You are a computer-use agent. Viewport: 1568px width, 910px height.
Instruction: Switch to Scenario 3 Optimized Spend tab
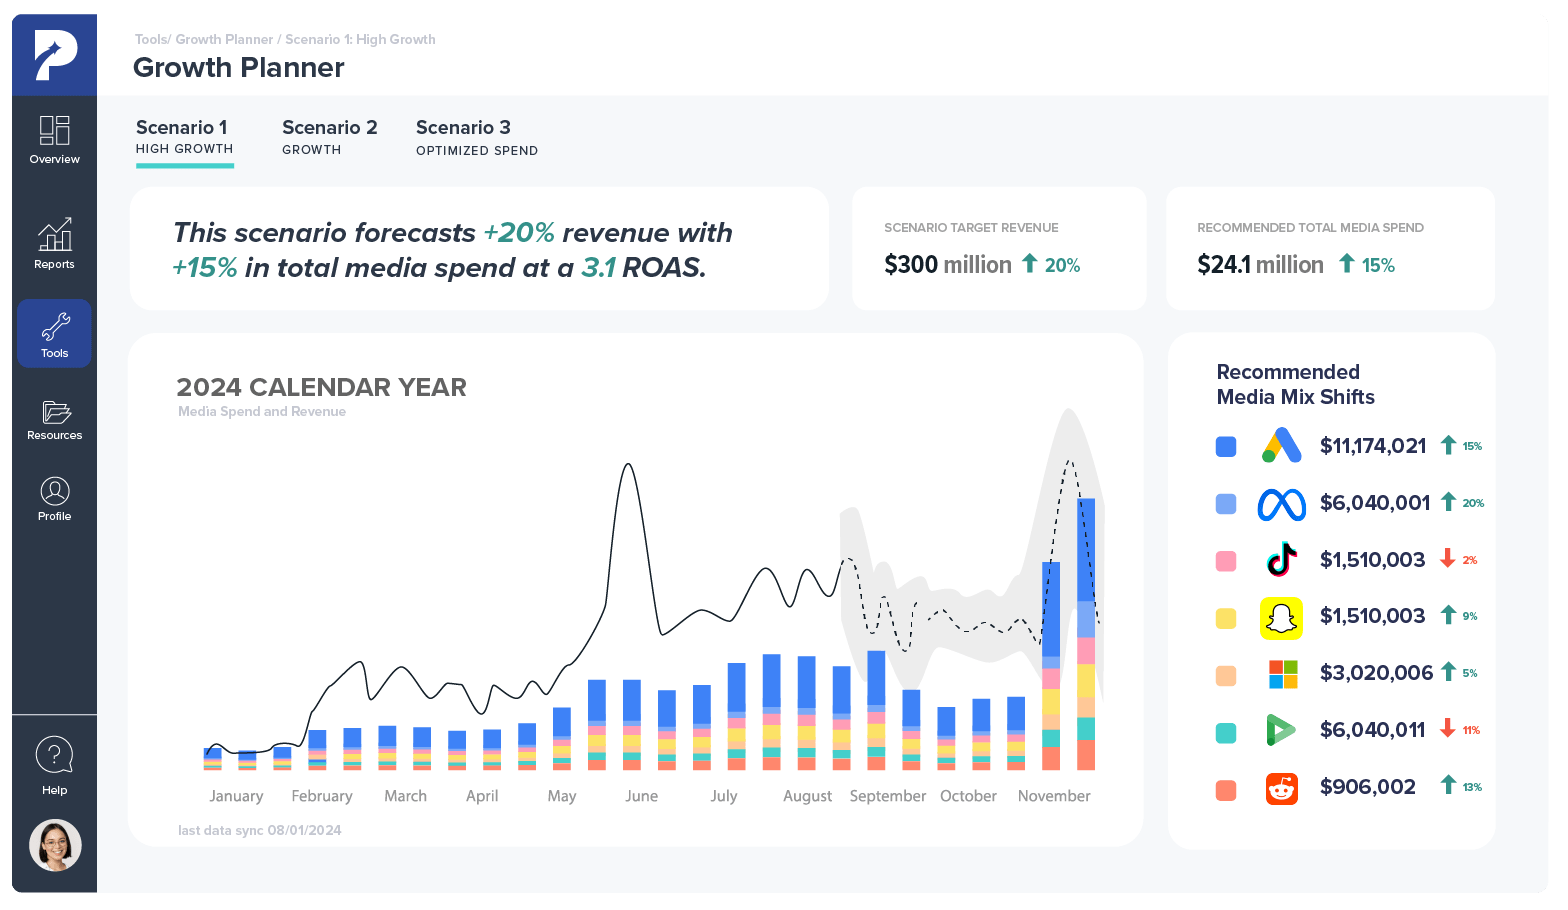pos(476,137)
